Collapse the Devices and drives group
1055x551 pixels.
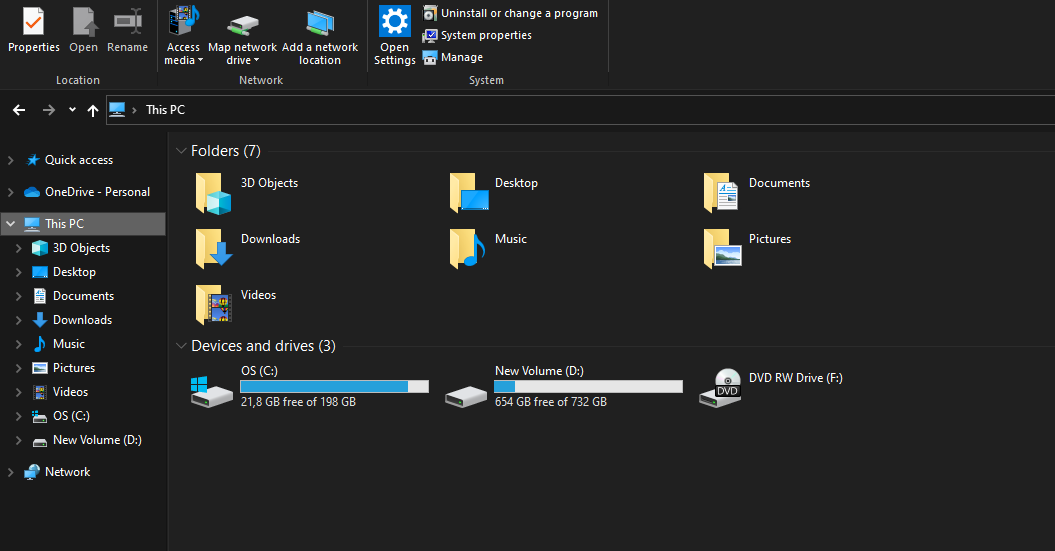click(180, 346)
